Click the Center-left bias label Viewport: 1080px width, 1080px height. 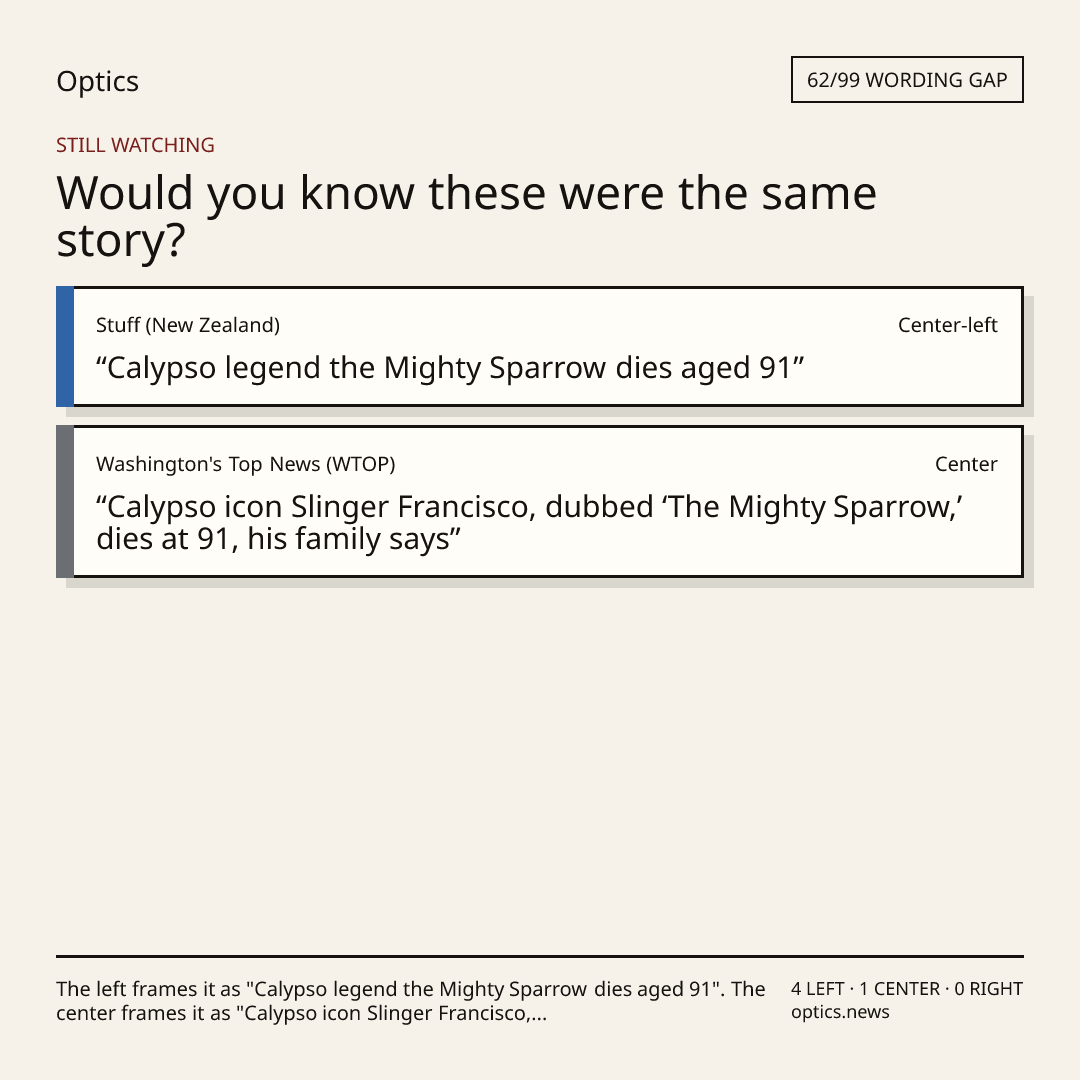pos(947,325)
